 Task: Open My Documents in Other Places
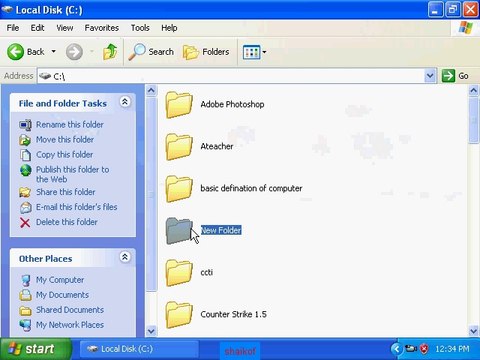62,295
